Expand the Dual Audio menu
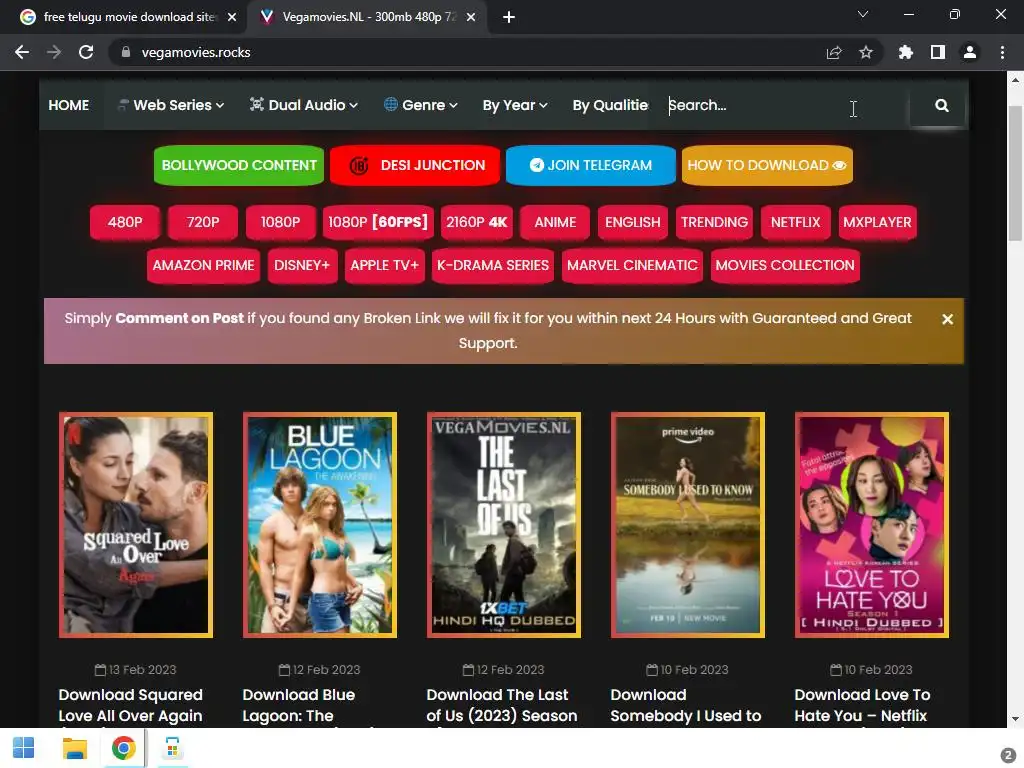1024x768 pixels. point(304,105)
